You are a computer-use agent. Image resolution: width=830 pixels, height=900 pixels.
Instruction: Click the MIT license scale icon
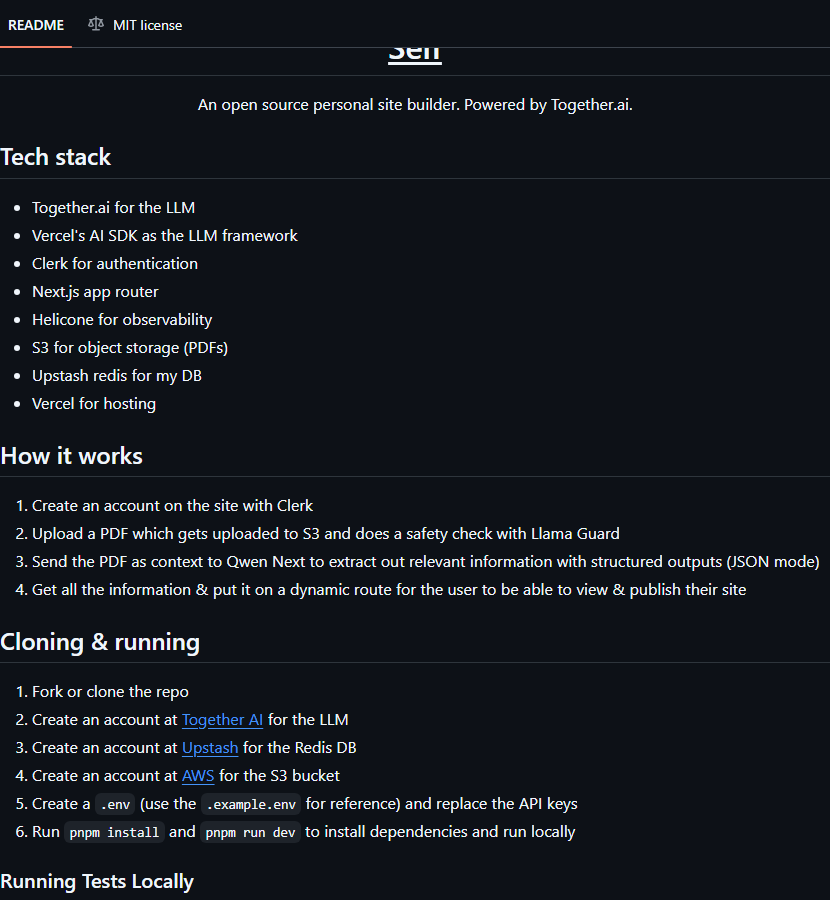click(95, 24)
